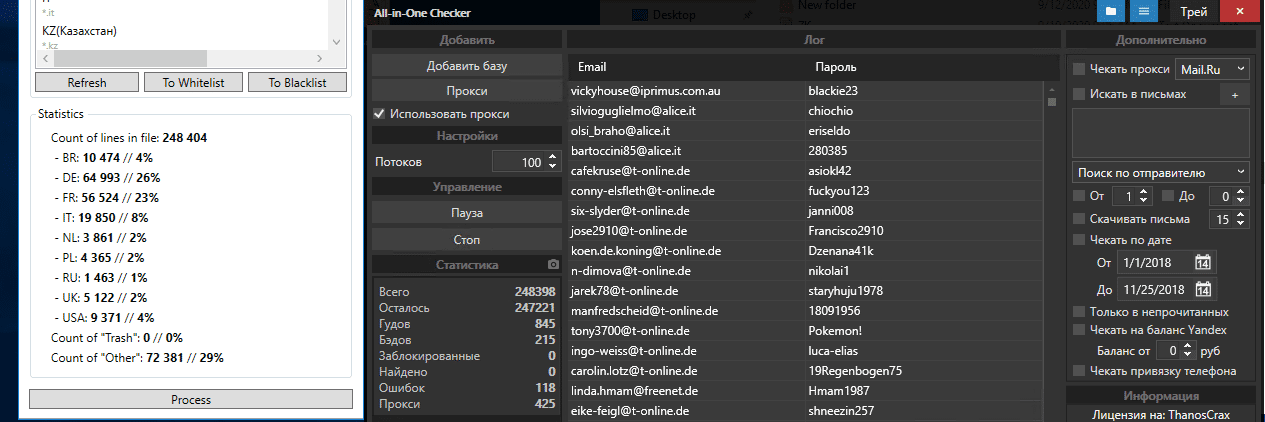Enable Чекать по дате checkbox
The height and width of the screenshot is (422, 1265).
1079,240
